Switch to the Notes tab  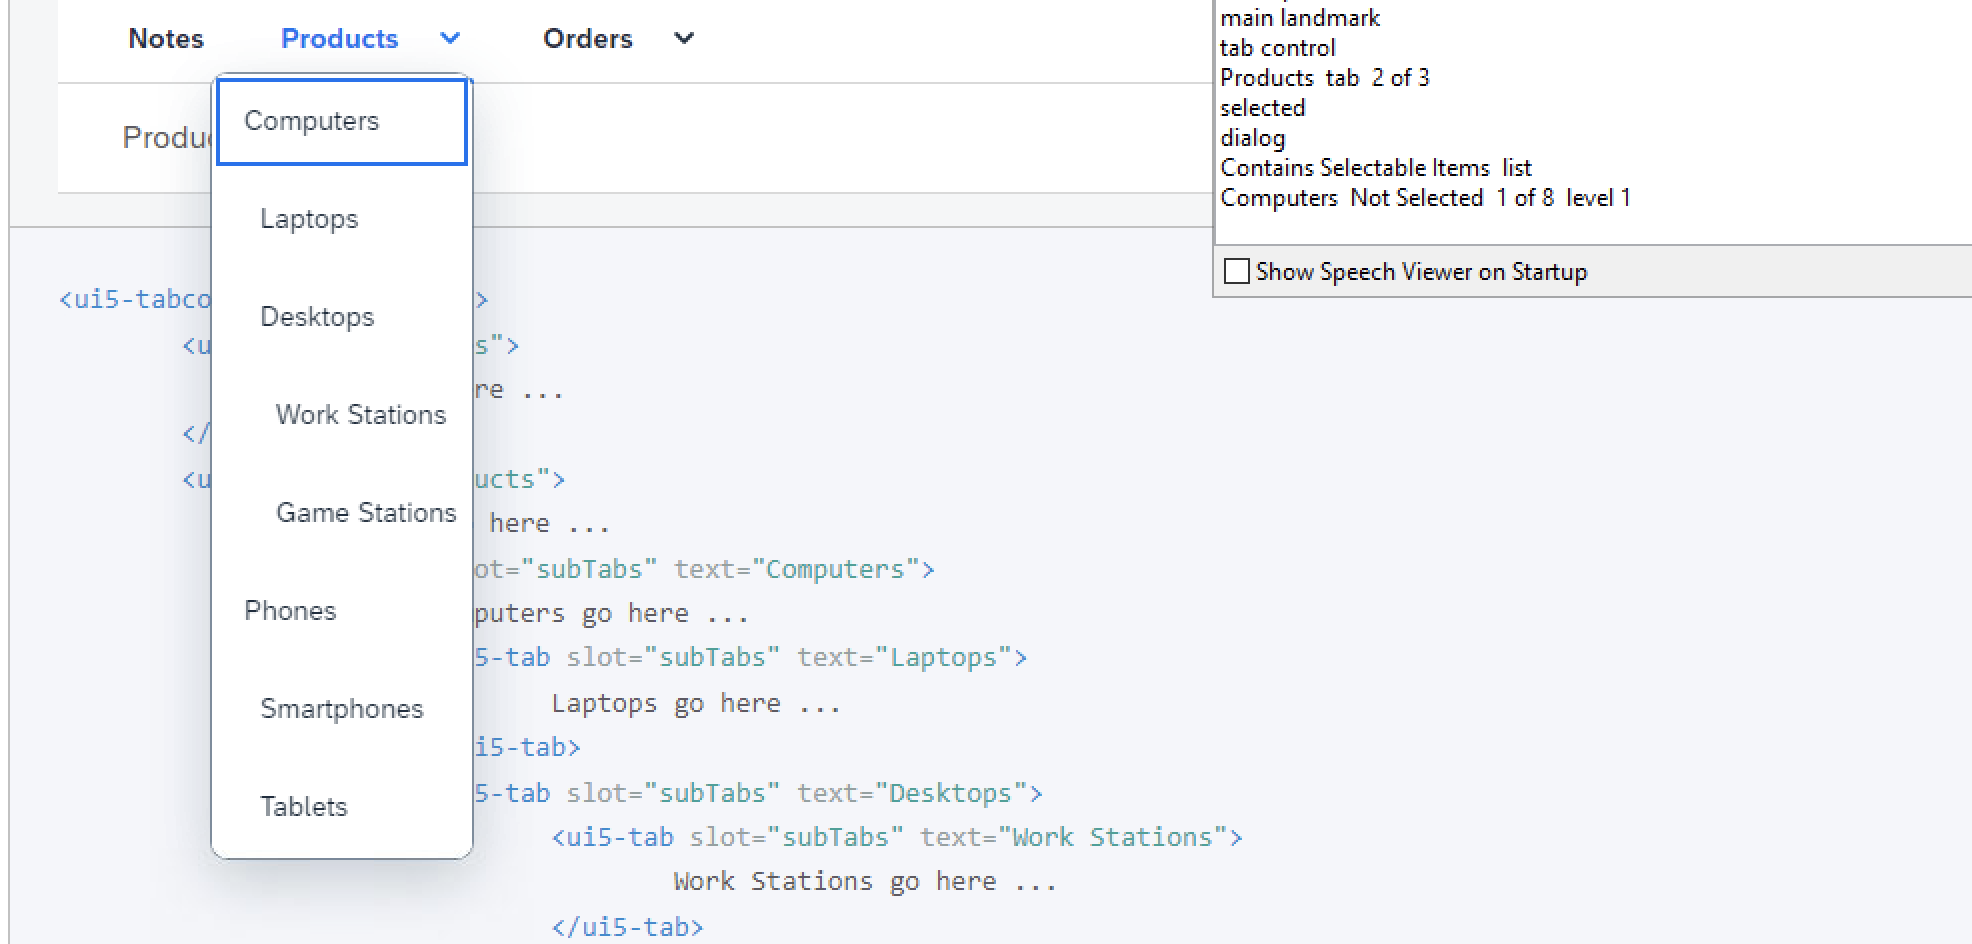165,38
